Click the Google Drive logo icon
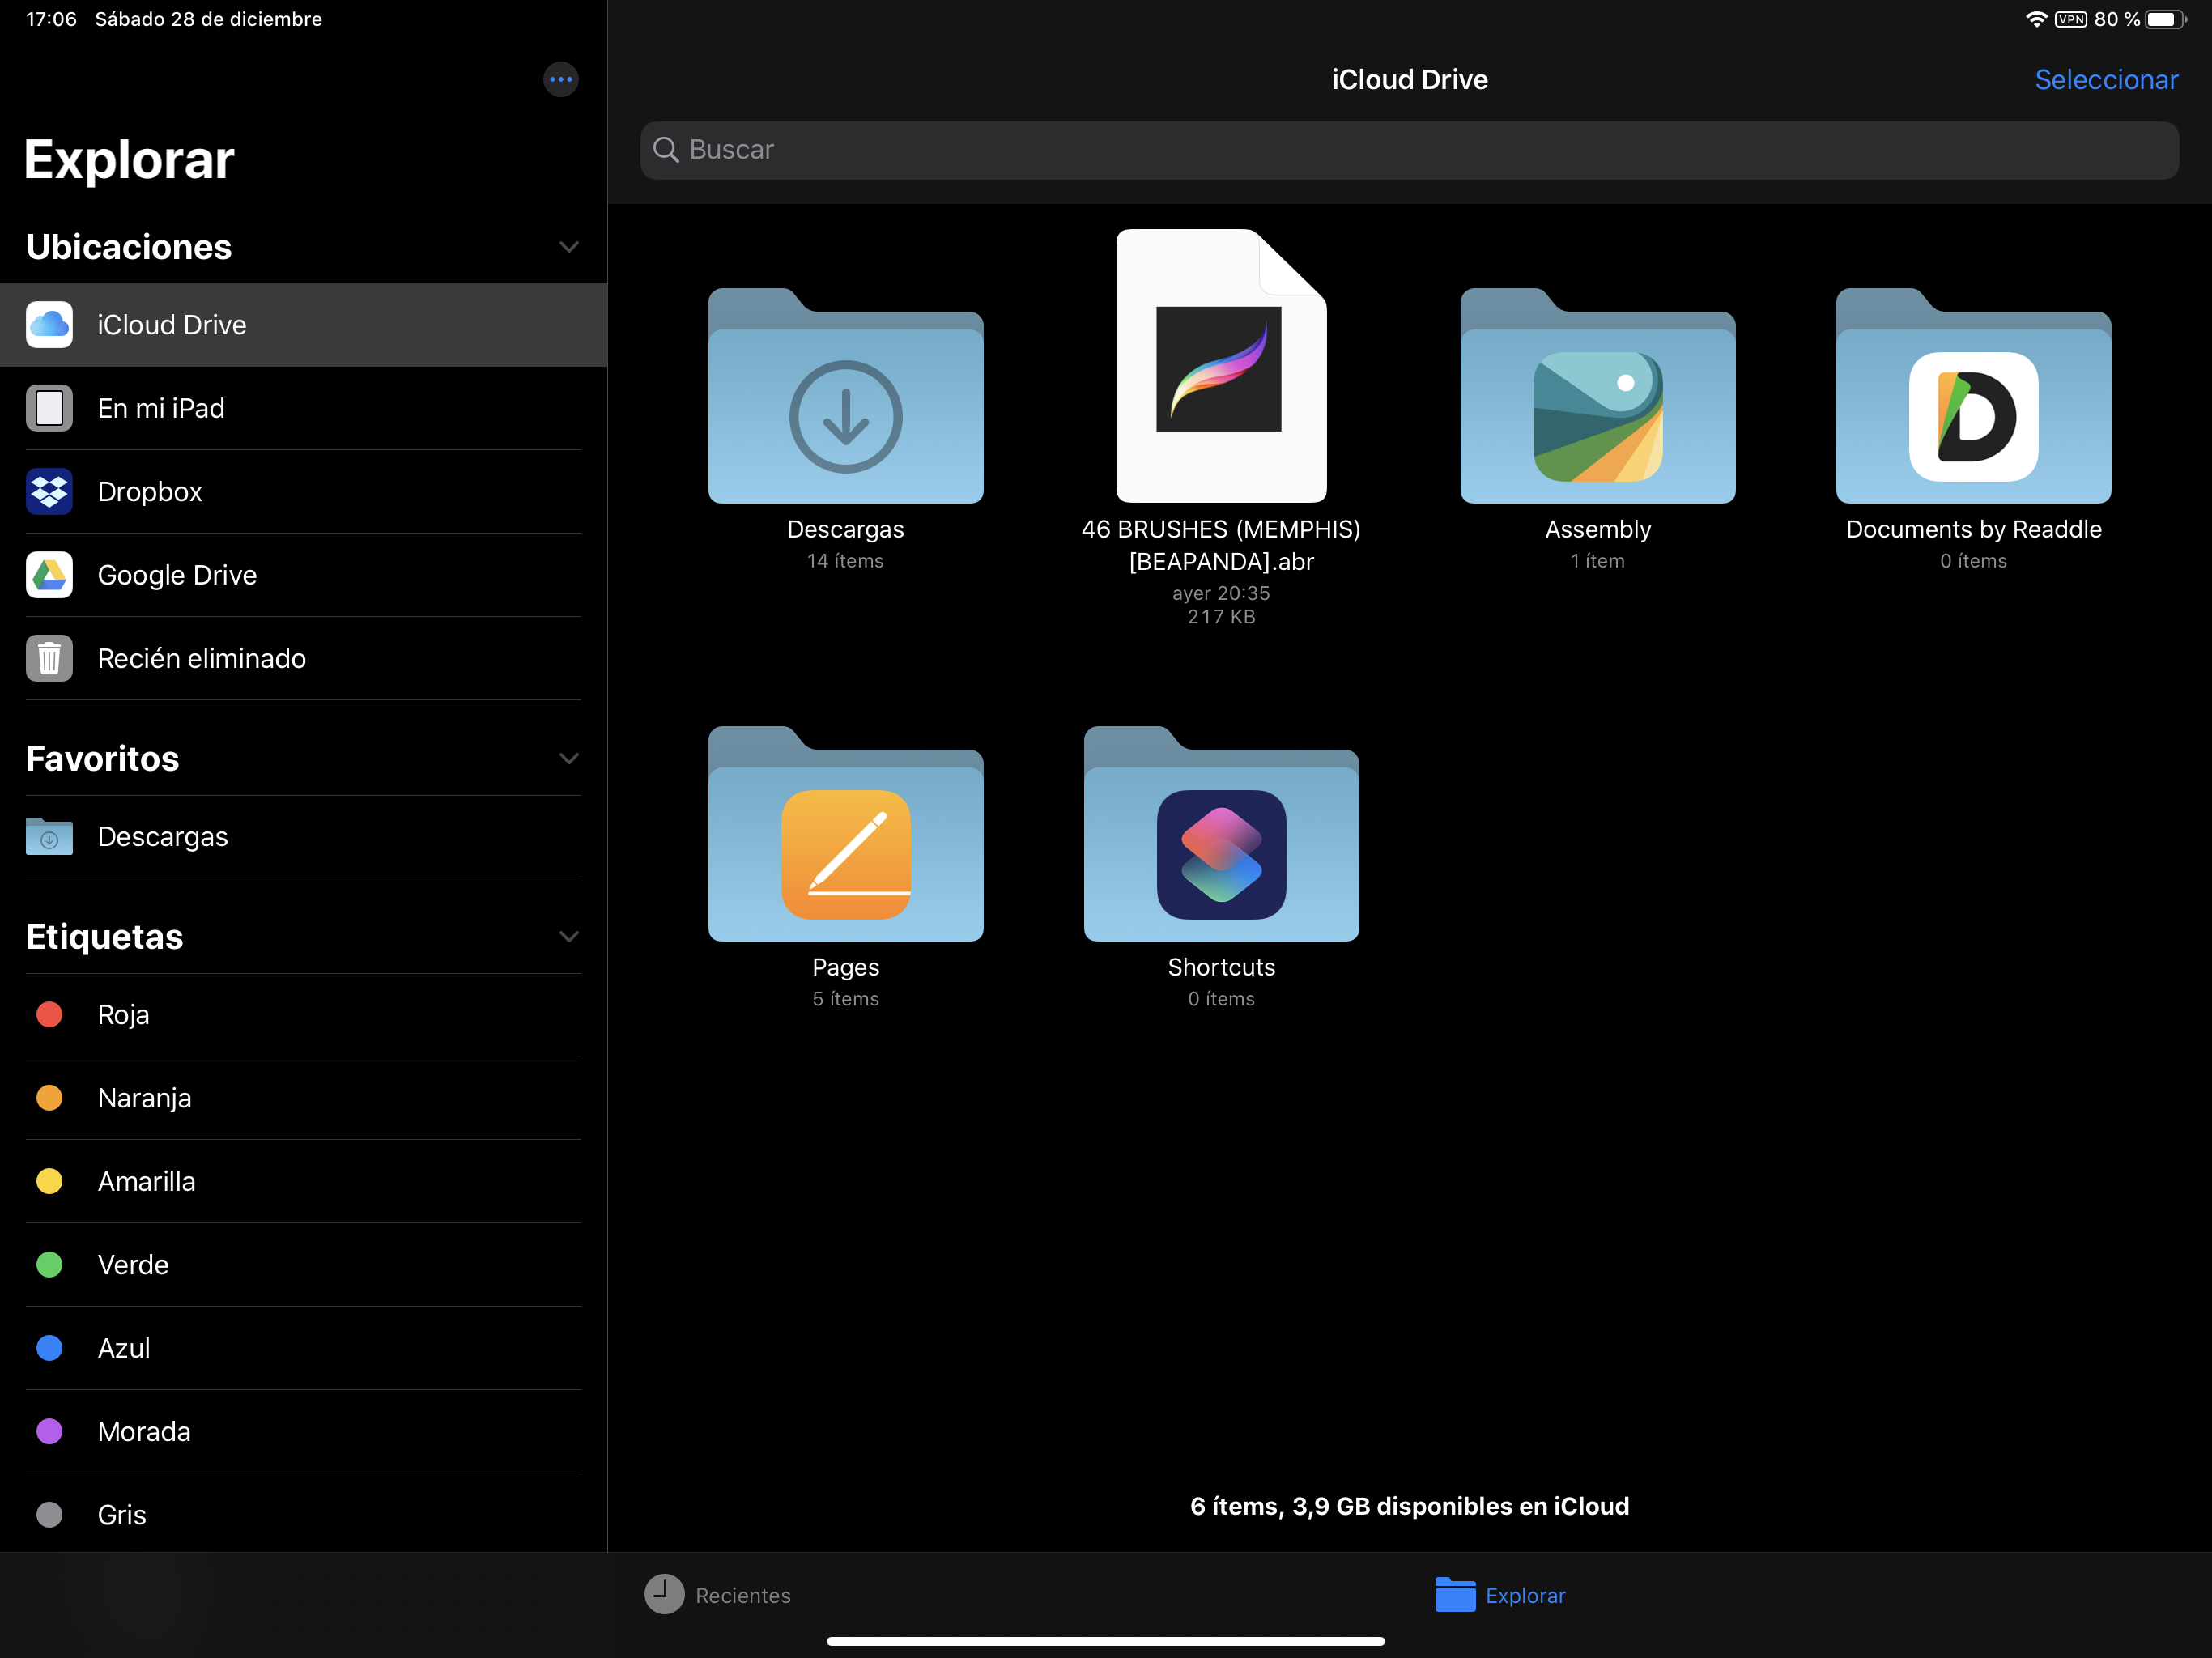 pos(49,575)
